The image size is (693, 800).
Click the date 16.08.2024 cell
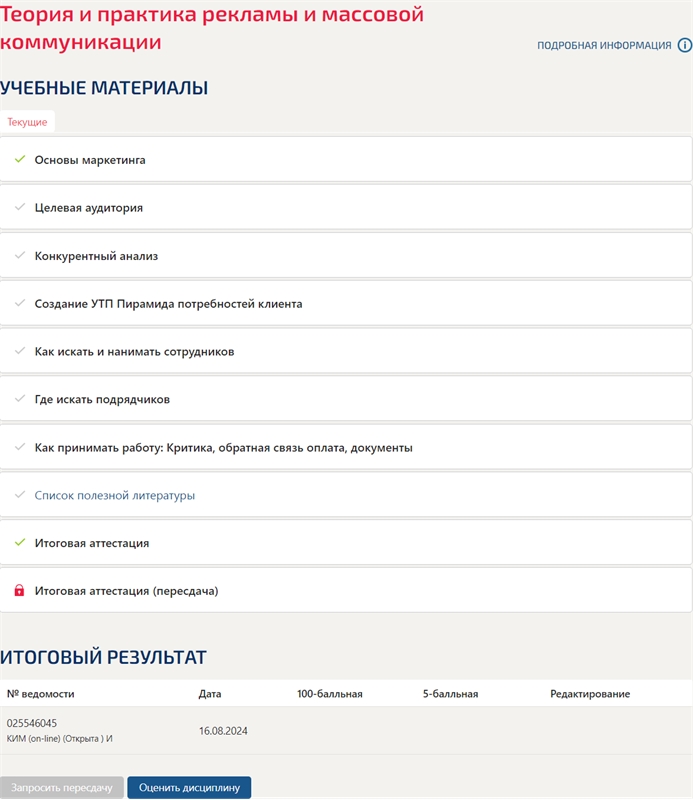coord(223,731)
